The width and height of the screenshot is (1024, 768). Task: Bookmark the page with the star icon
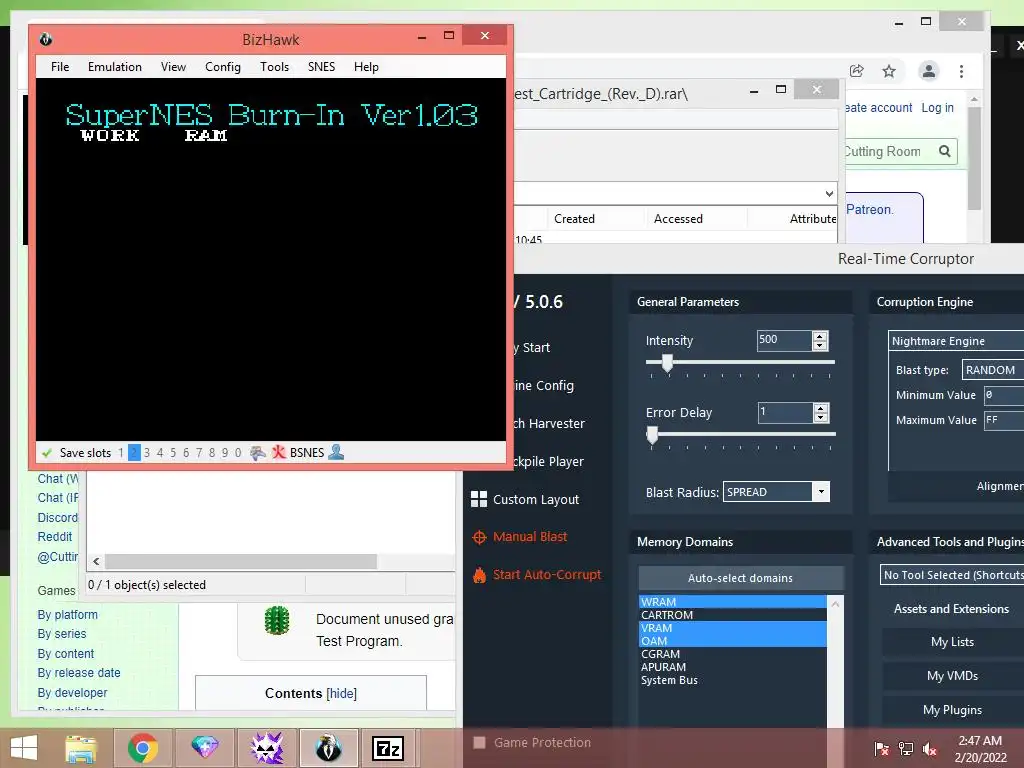coord(889,71)
